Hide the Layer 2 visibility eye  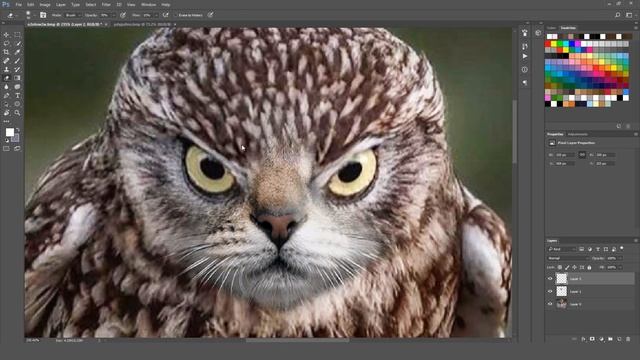coord(550,278)
